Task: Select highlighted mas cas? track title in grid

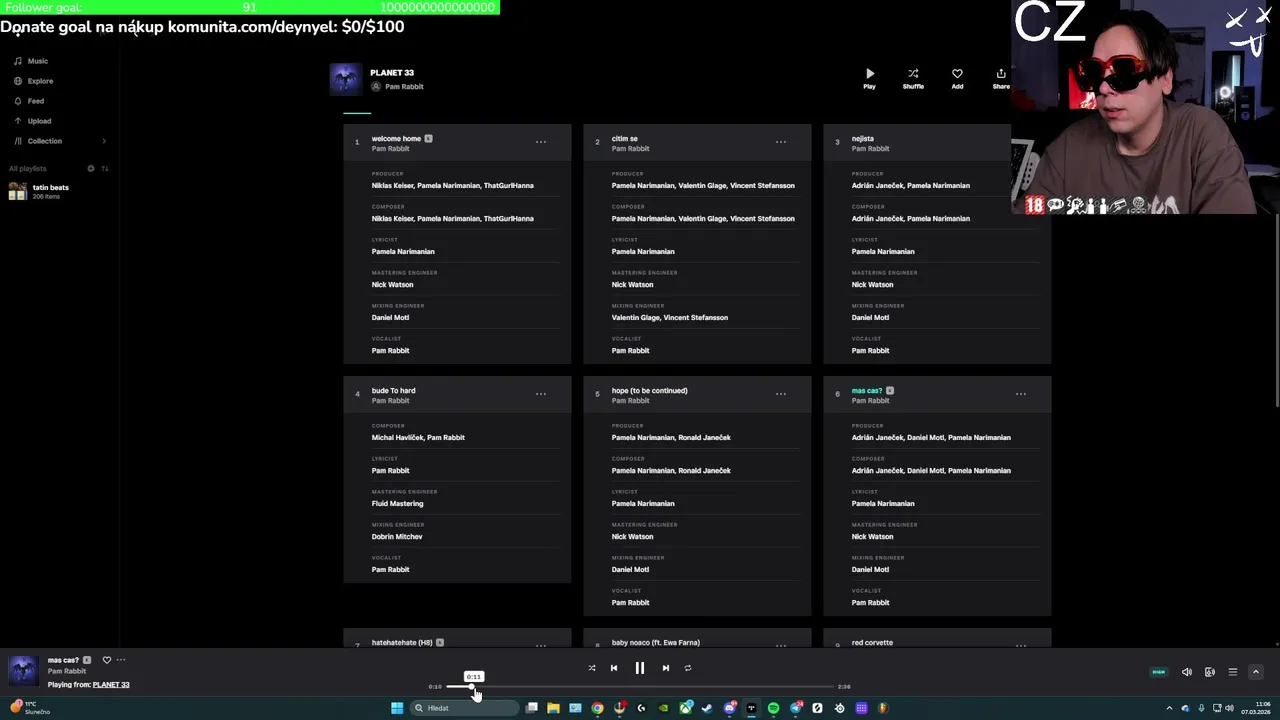Action: [867, 391]
